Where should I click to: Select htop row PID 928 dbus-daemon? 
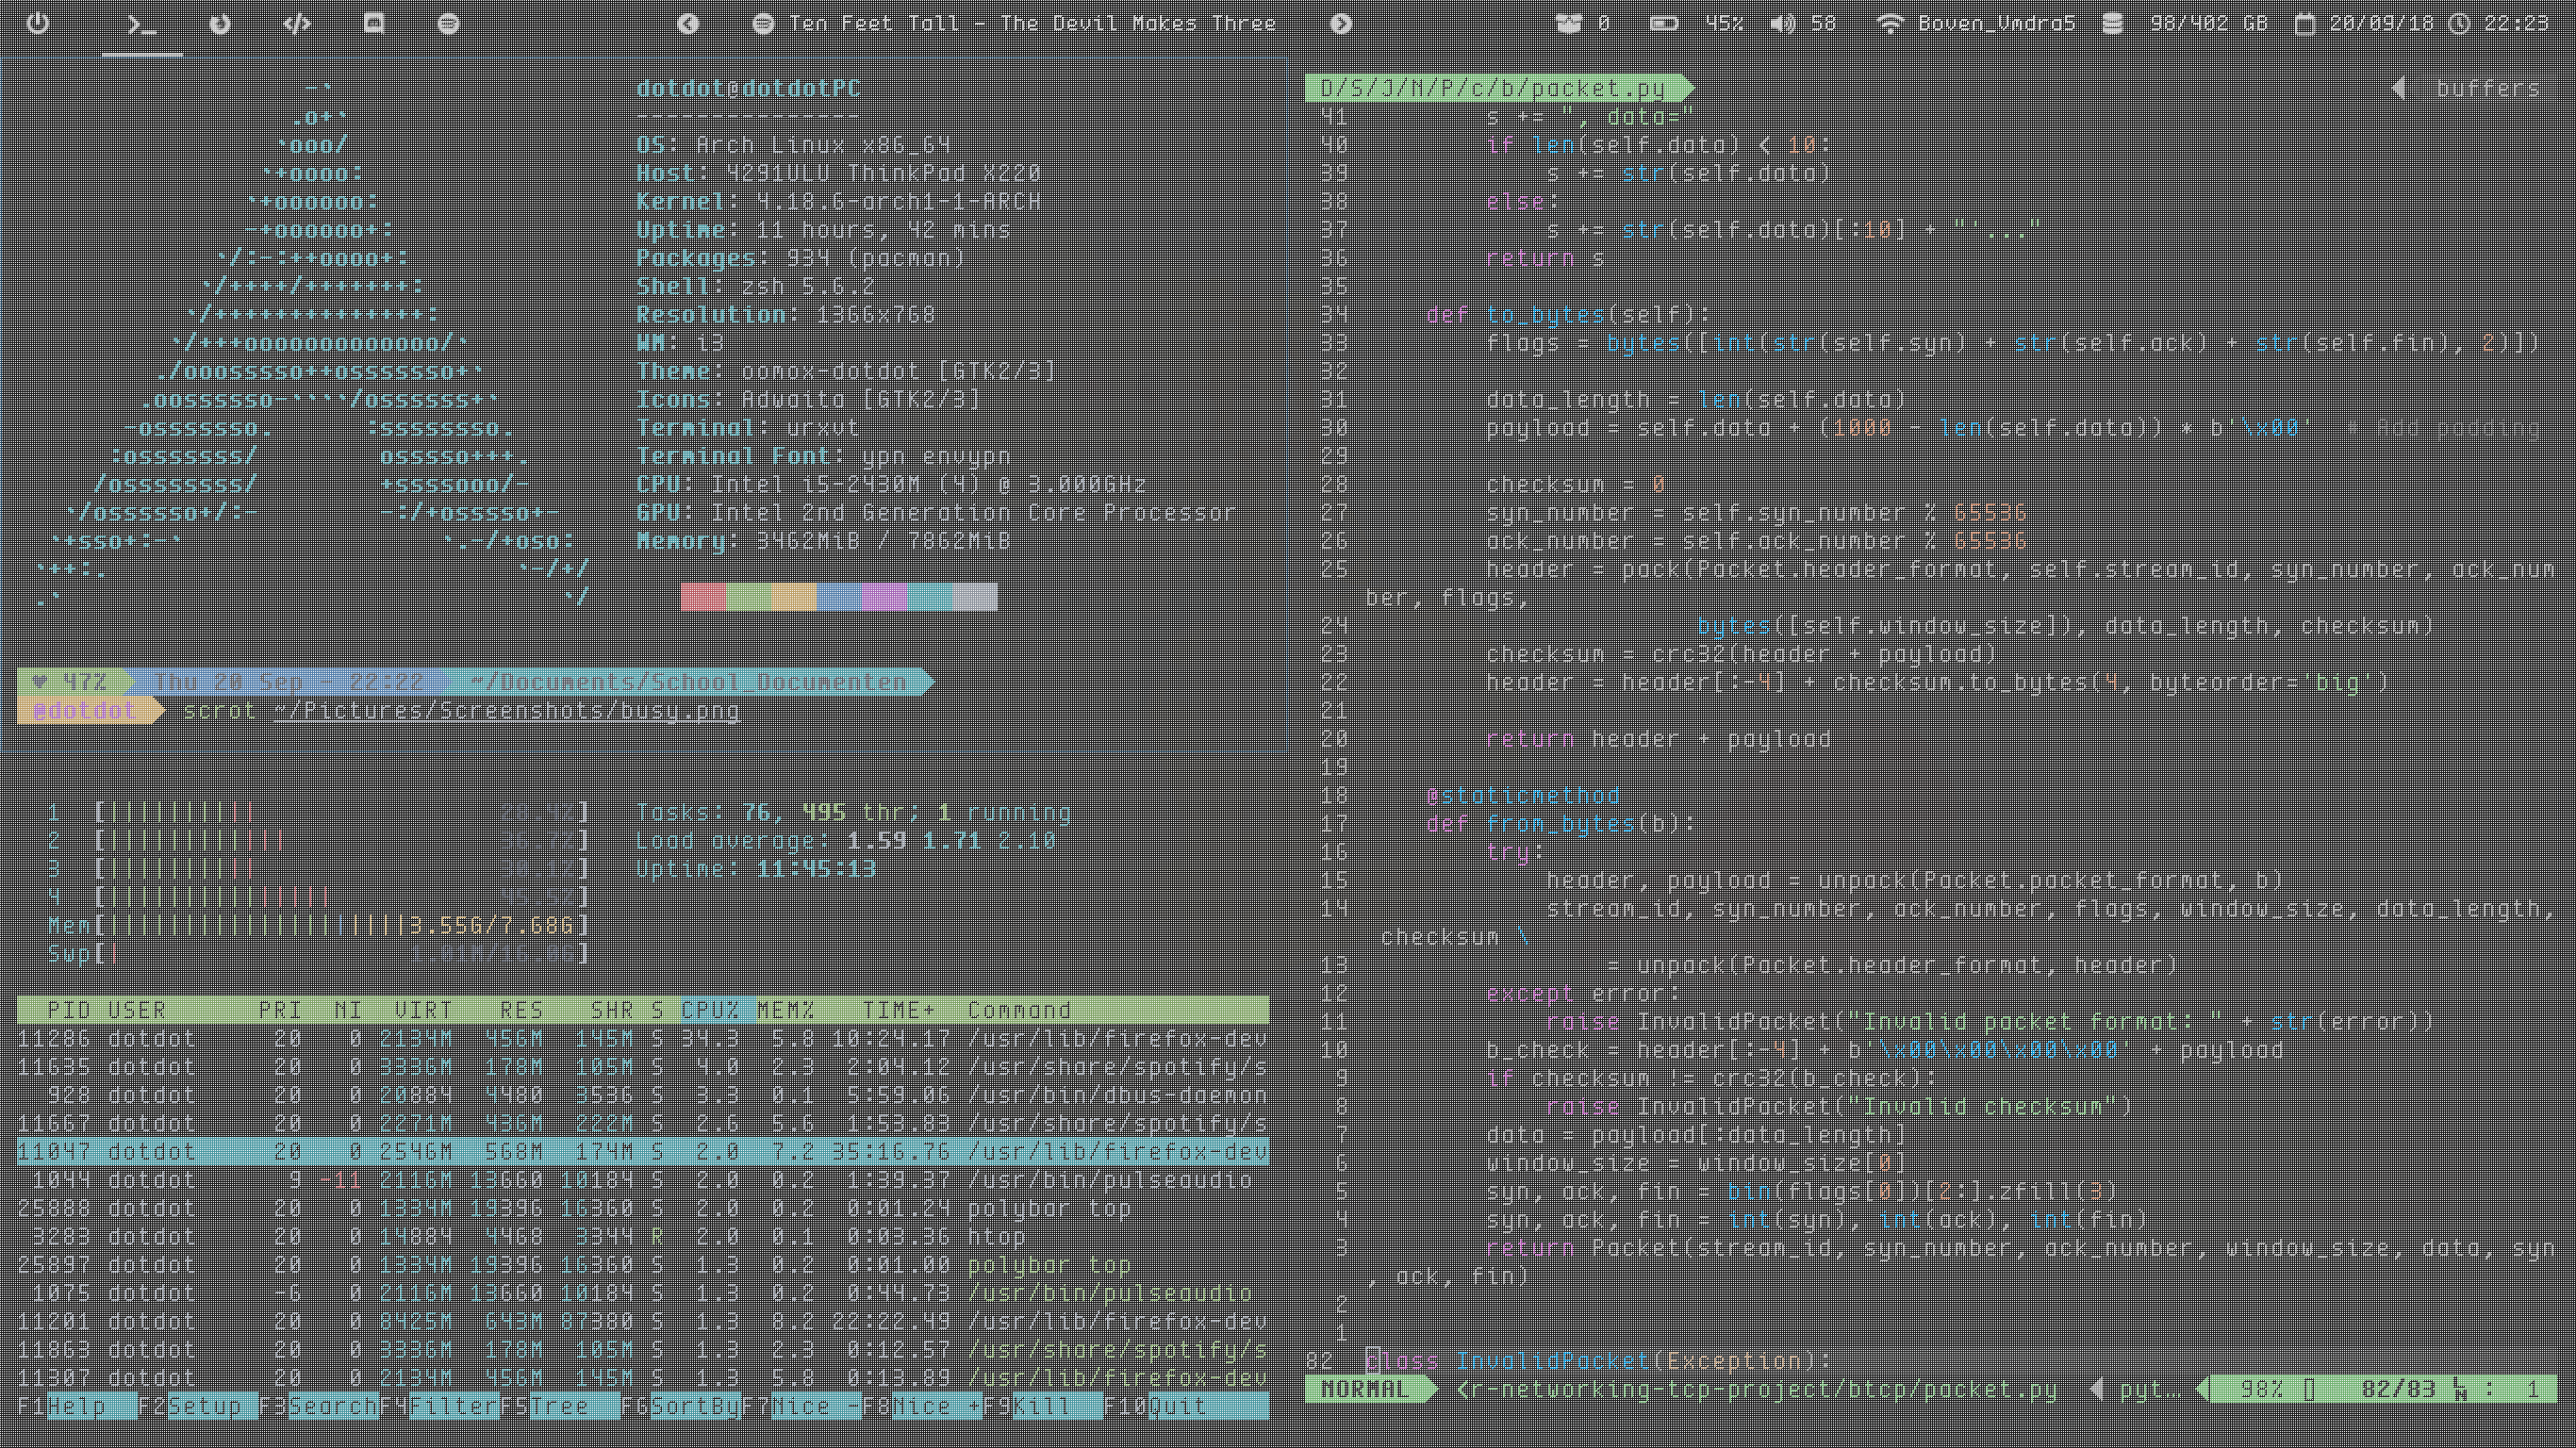coord(643,1095)
